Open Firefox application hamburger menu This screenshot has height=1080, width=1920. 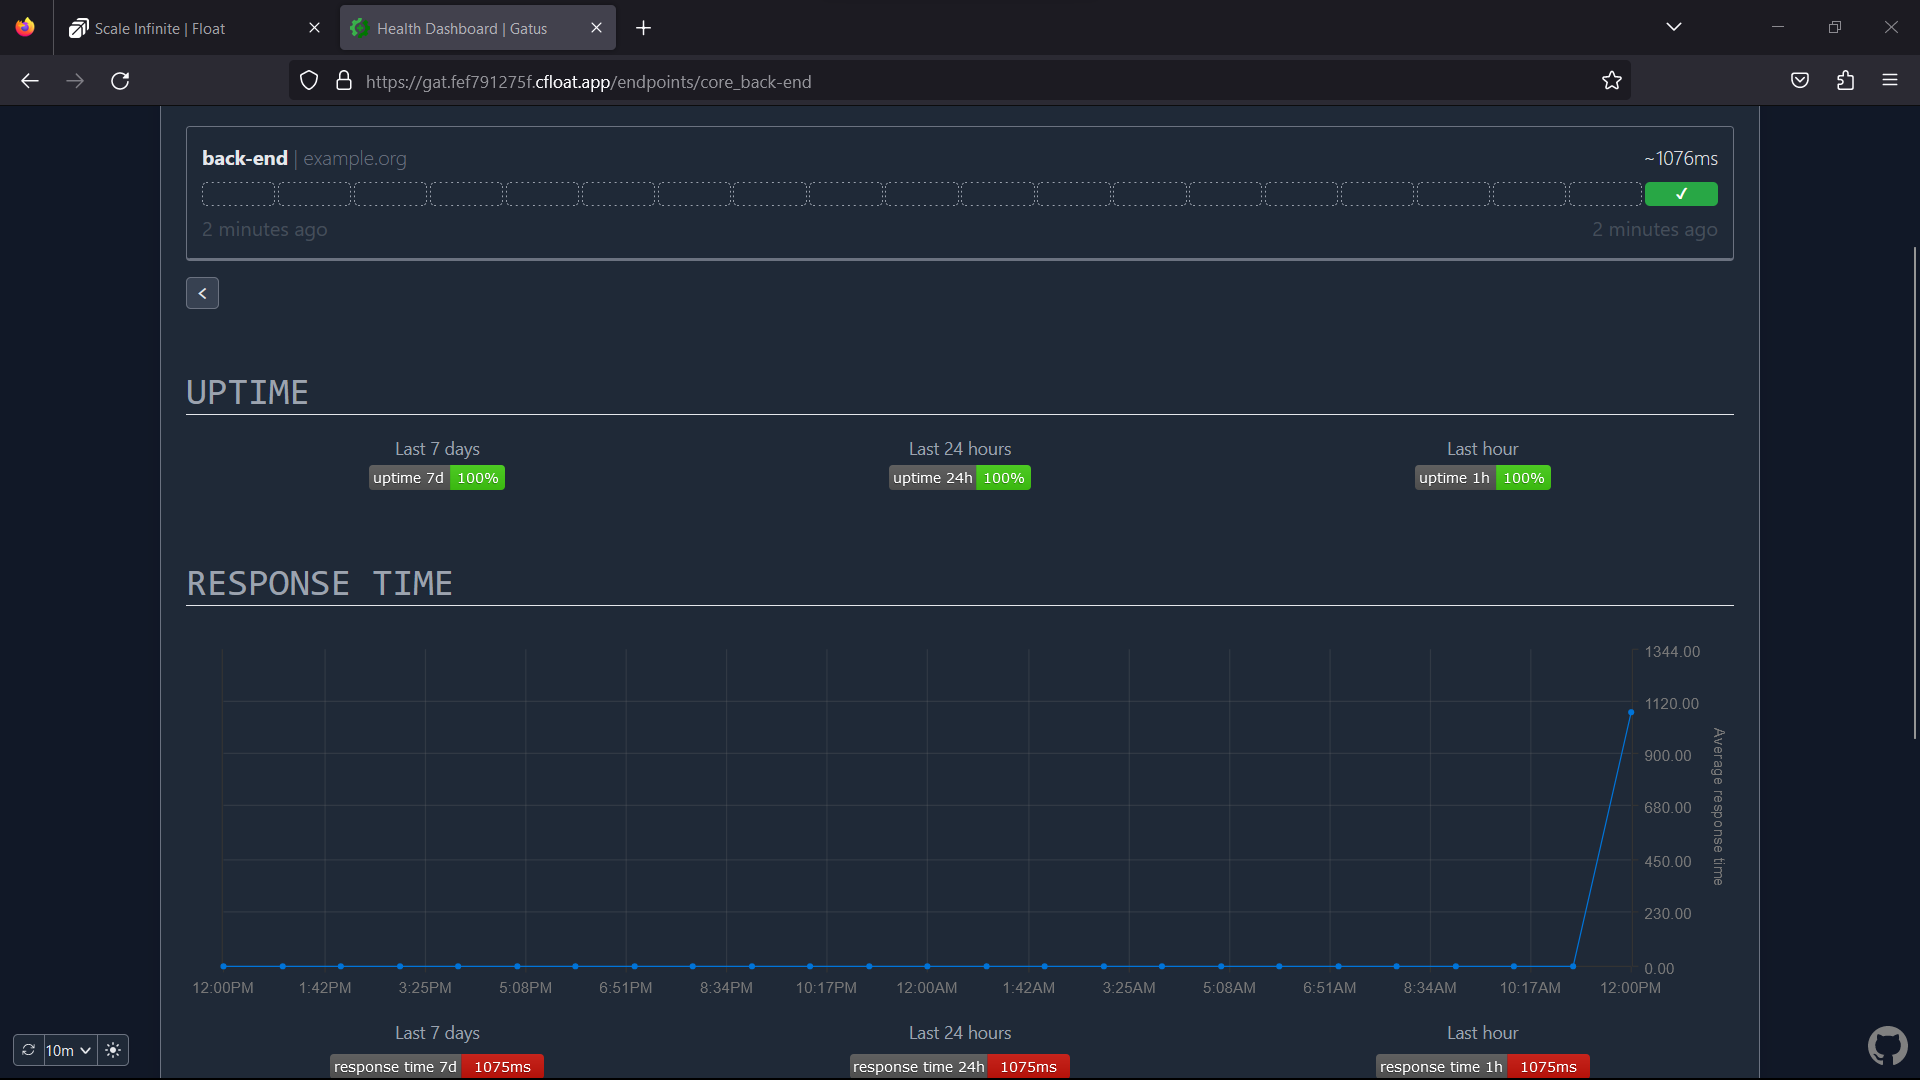pos(1890,81)
